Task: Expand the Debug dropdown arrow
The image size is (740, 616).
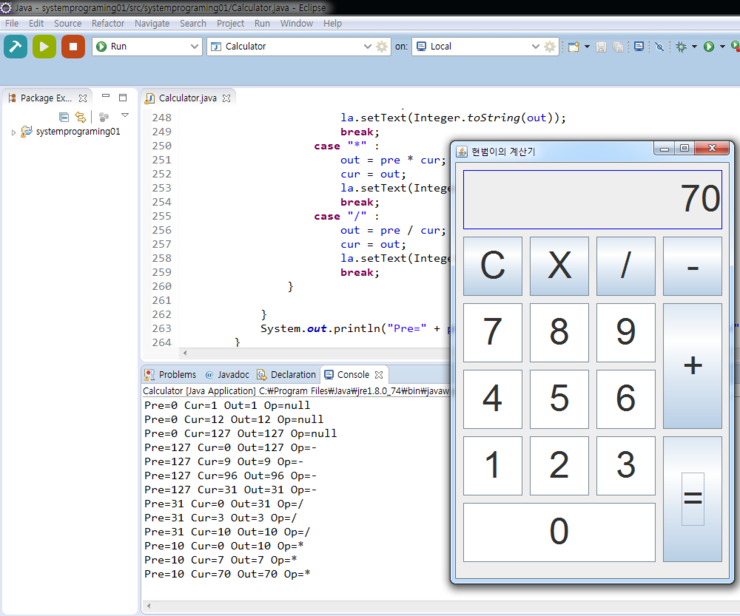Action: point(694,46)
